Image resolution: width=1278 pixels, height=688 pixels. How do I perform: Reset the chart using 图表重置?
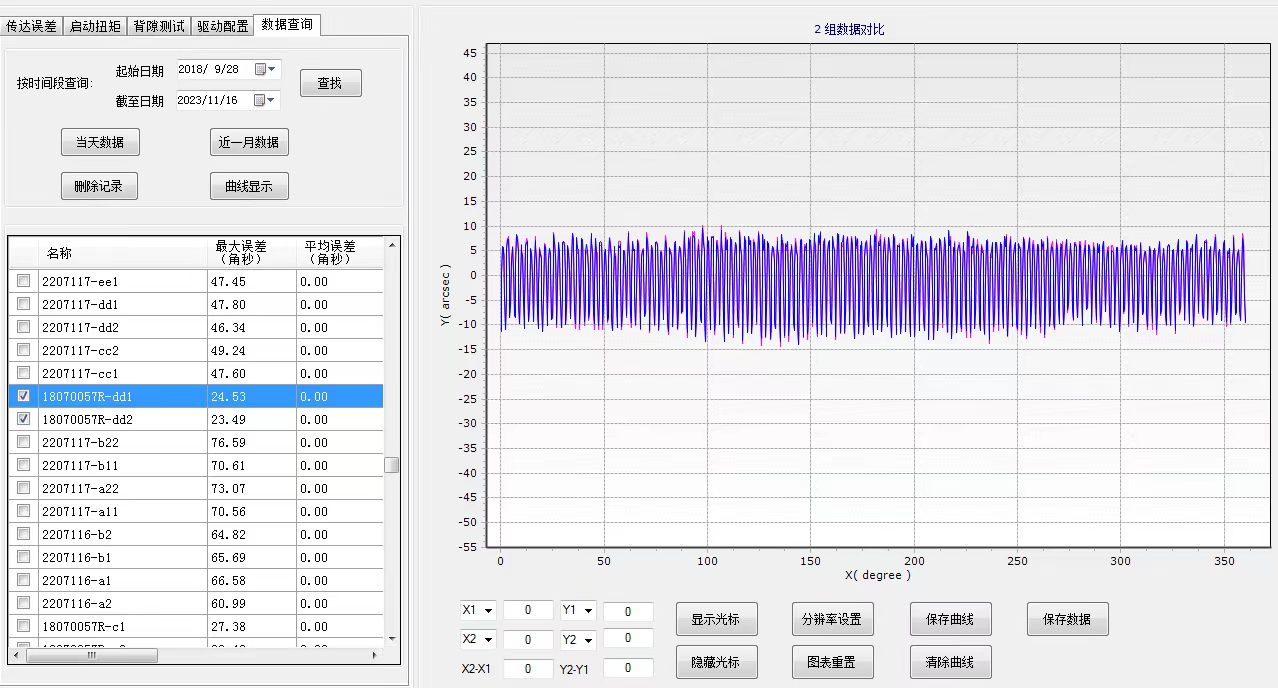[x=831, y=662]
